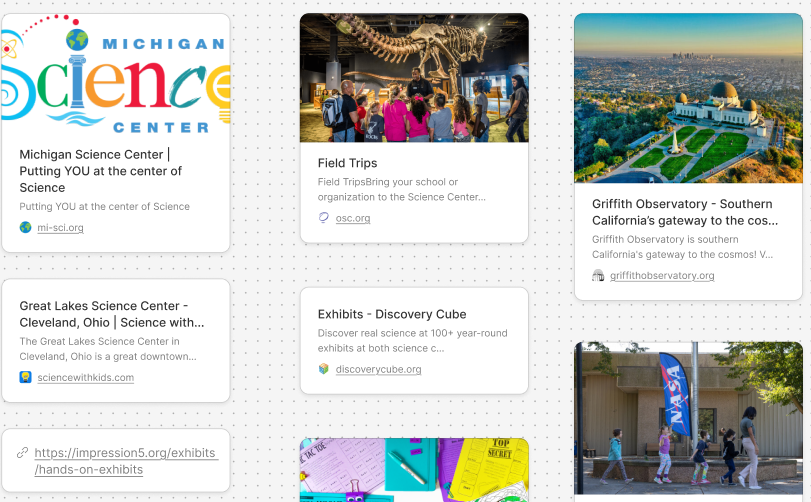Screen dimensions: 811x502
Task: Open the osc.org link
Action: [353, 218]
